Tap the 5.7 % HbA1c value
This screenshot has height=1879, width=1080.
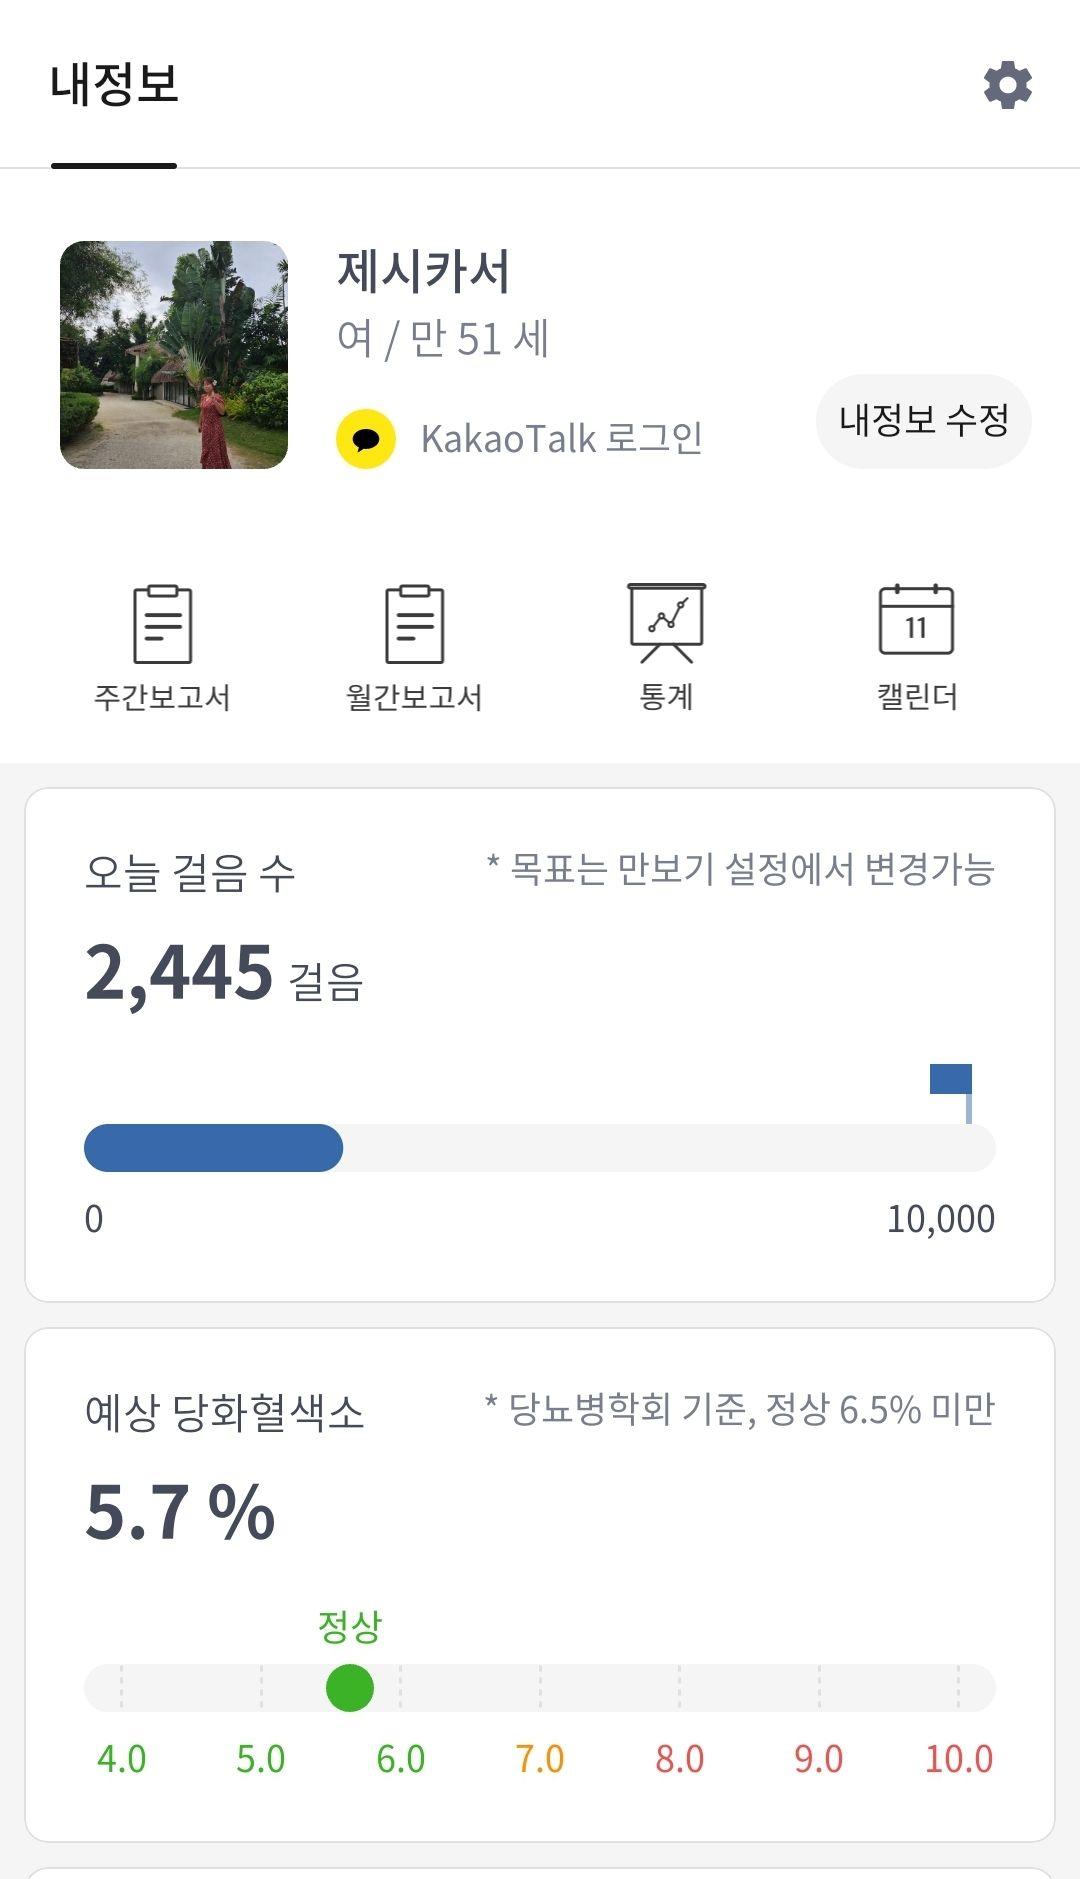click(180, 1512)
